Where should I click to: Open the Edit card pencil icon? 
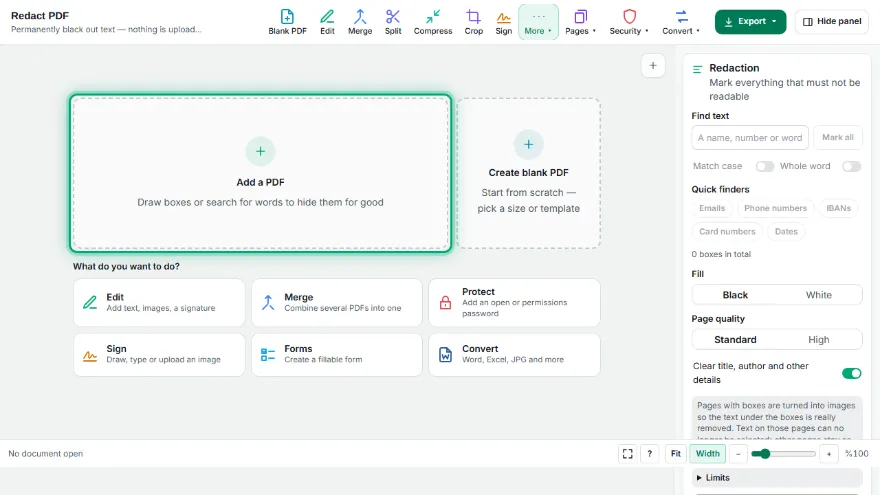coord(90,302)
